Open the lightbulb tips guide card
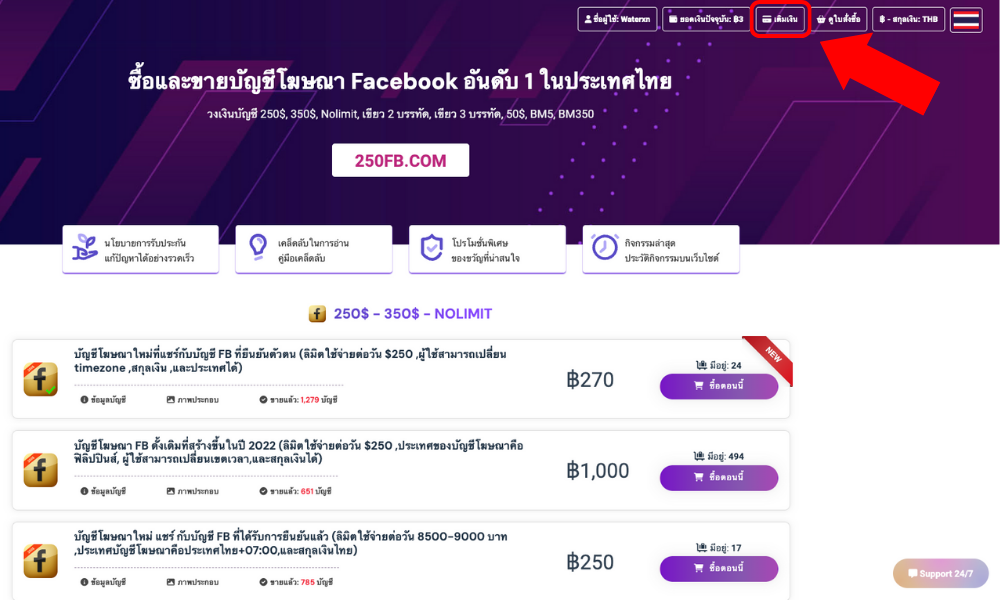Viewport: 1000px width, 600px height. [314, 249]
